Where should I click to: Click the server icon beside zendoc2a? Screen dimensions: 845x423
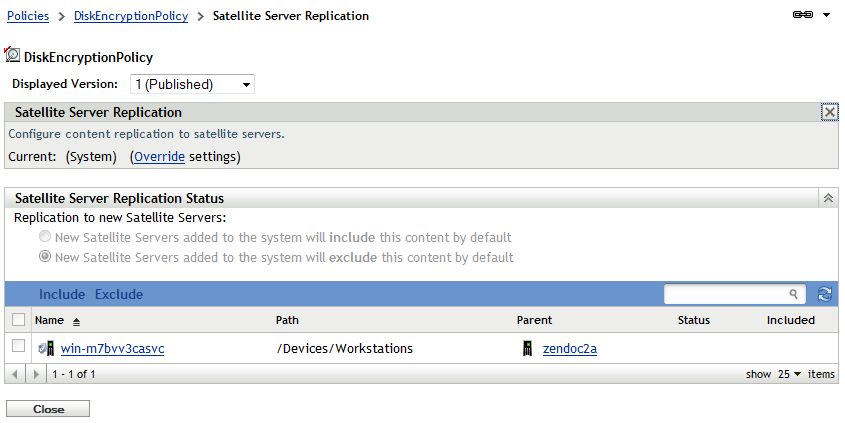click(x=527, y=348)
